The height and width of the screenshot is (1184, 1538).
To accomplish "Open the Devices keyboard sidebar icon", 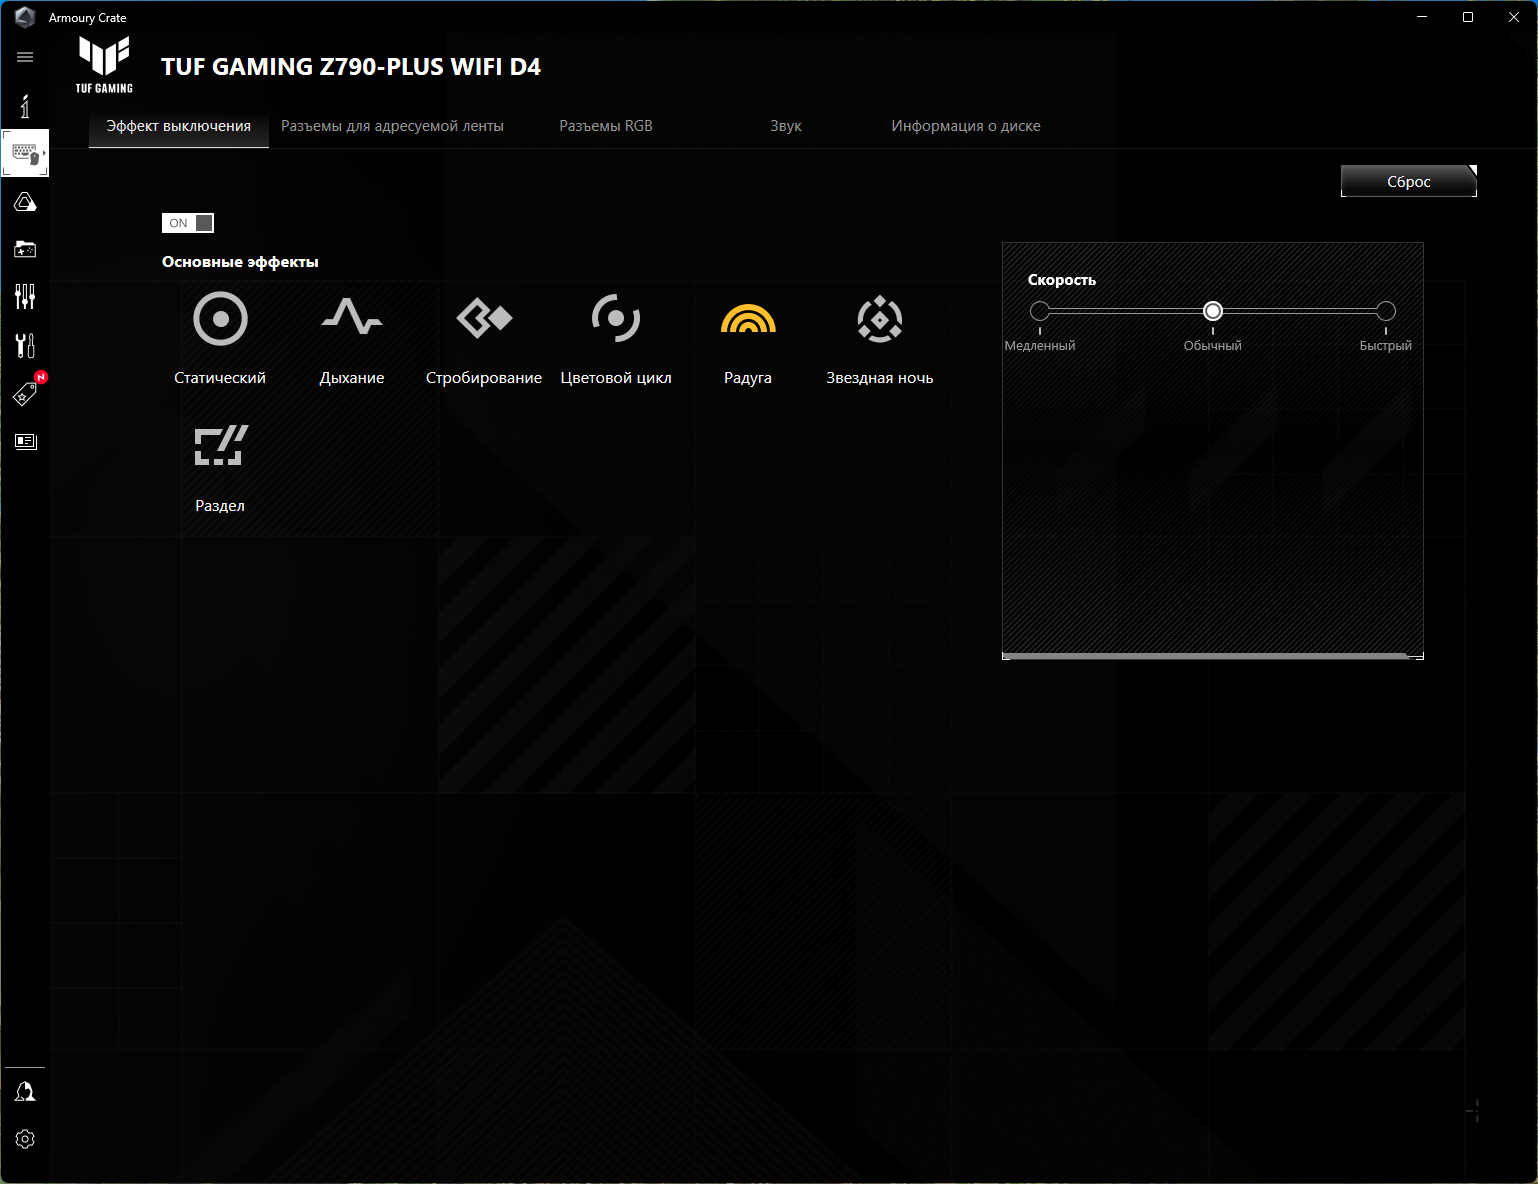I will click(25, 154).
